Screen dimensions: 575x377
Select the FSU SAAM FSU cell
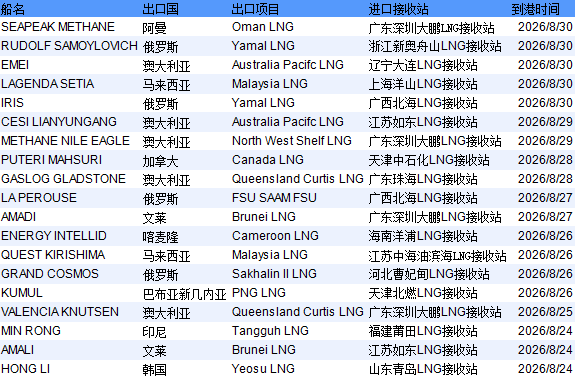(x=274, y=198)
